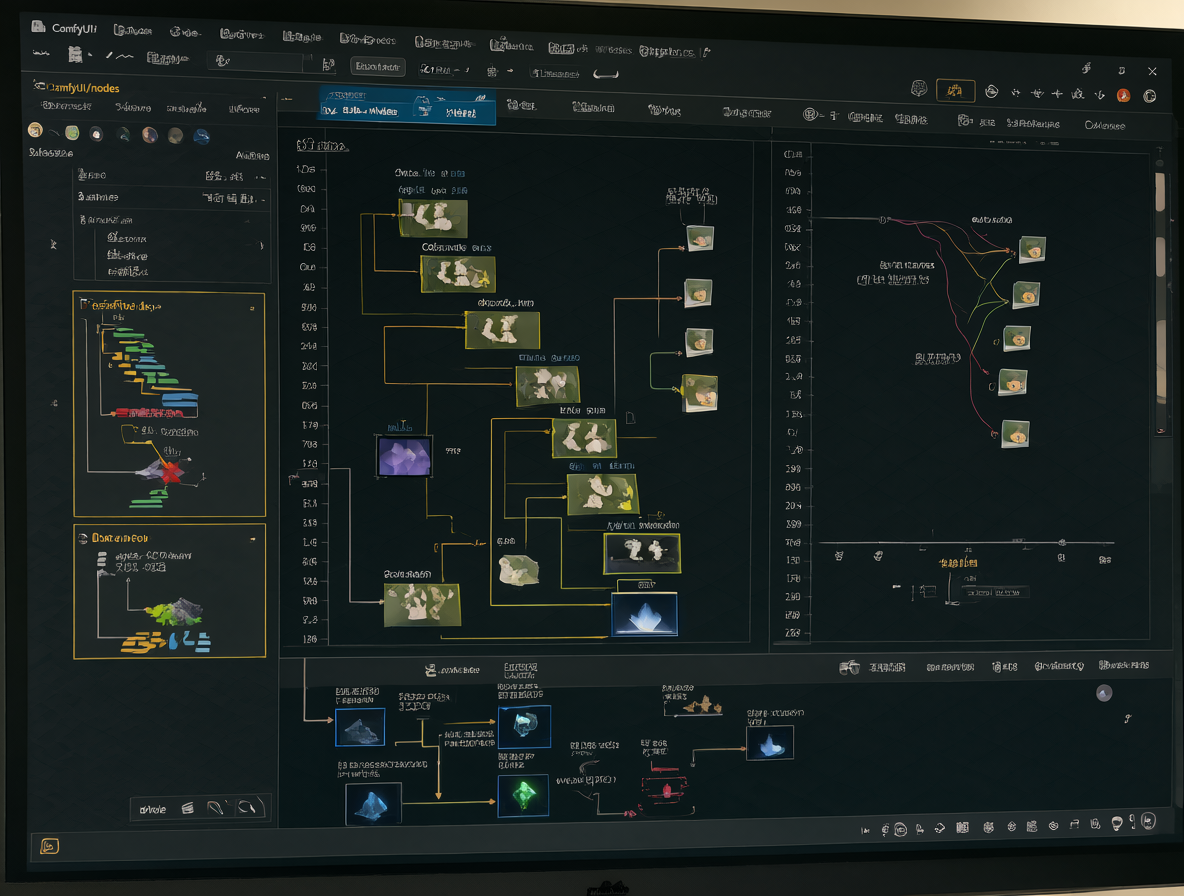This screenshot has height=896, width=1184.
Task: Collapse the upper orange-bordered panel via its corner arrow
Action: pos(252,309)
